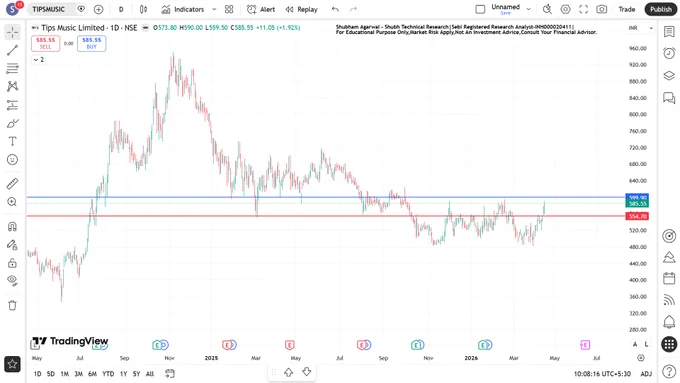Image resolution: width=680 pixels, height=383 pixels.
Task: Open the Indicators dialog
Action: click(x=183, y=9)
